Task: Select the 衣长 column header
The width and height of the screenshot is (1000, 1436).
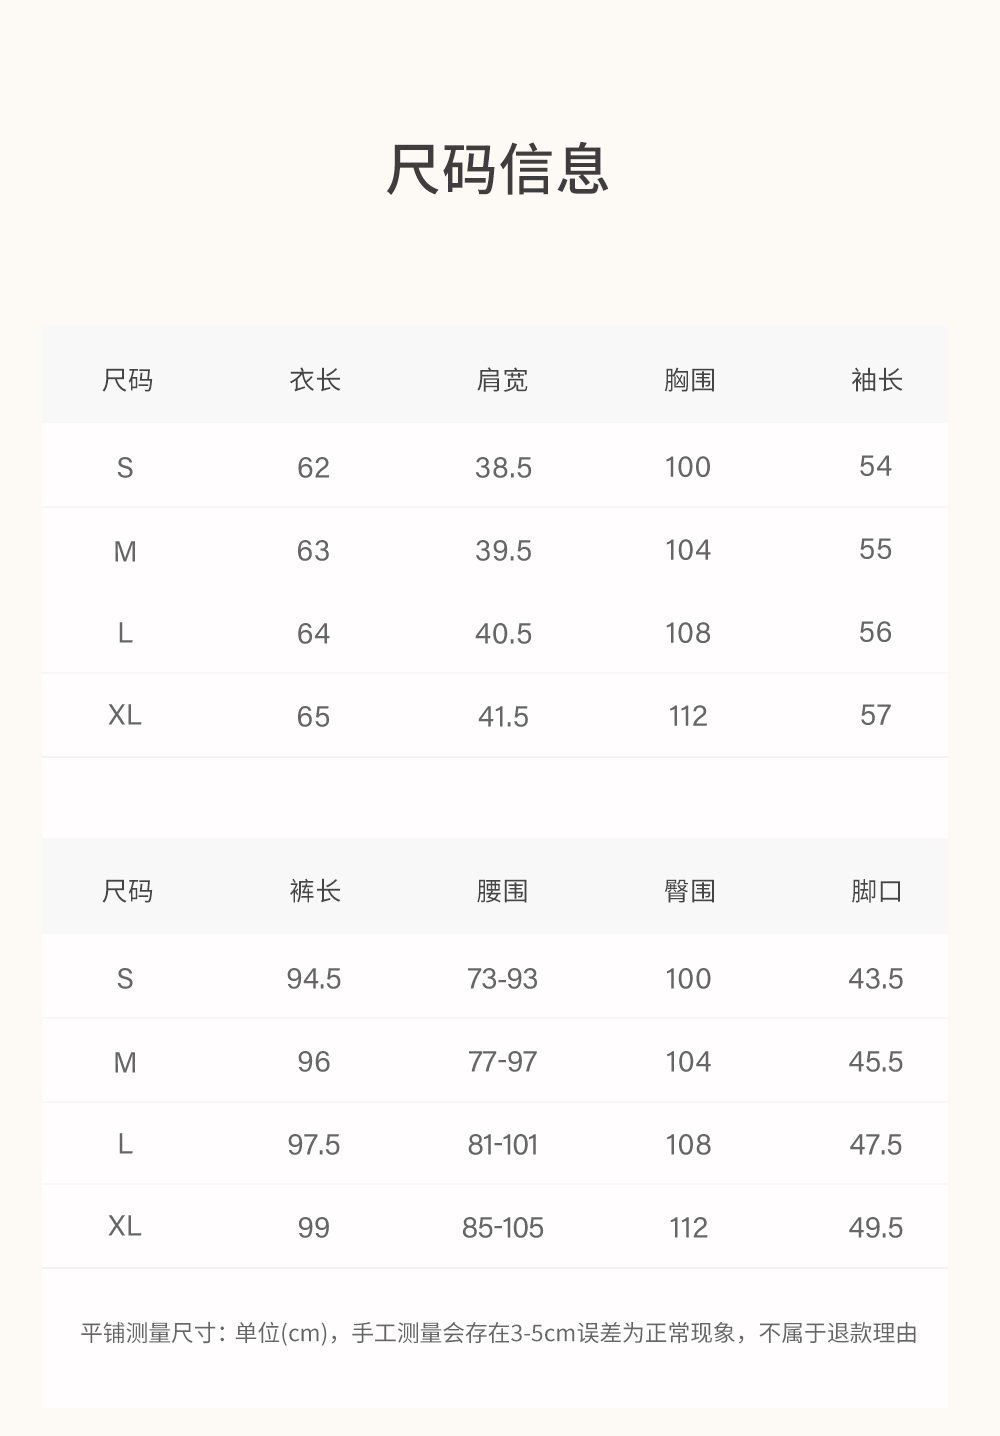Action: pos(315,380)
